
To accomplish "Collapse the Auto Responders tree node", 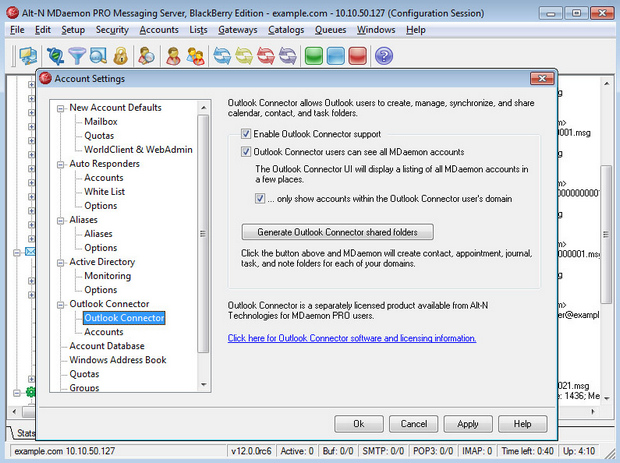I will pos(60,164).
